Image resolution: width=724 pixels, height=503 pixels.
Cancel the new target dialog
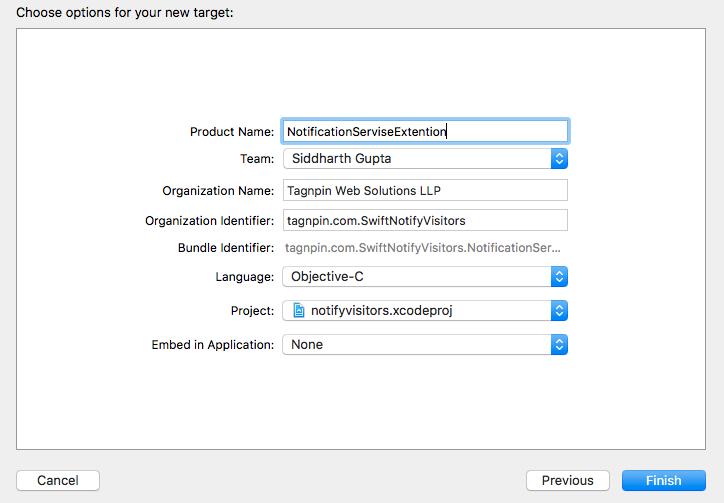58,480
